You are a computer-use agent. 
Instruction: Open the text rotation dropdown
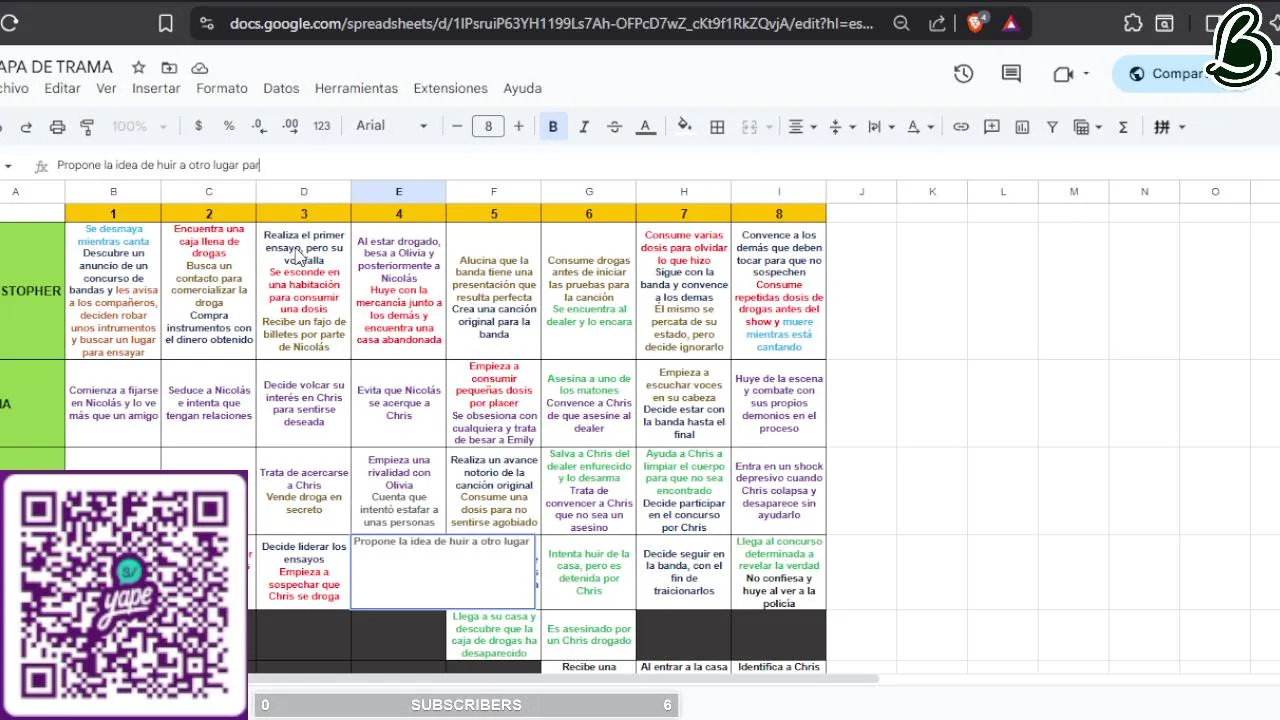(919, 127)
